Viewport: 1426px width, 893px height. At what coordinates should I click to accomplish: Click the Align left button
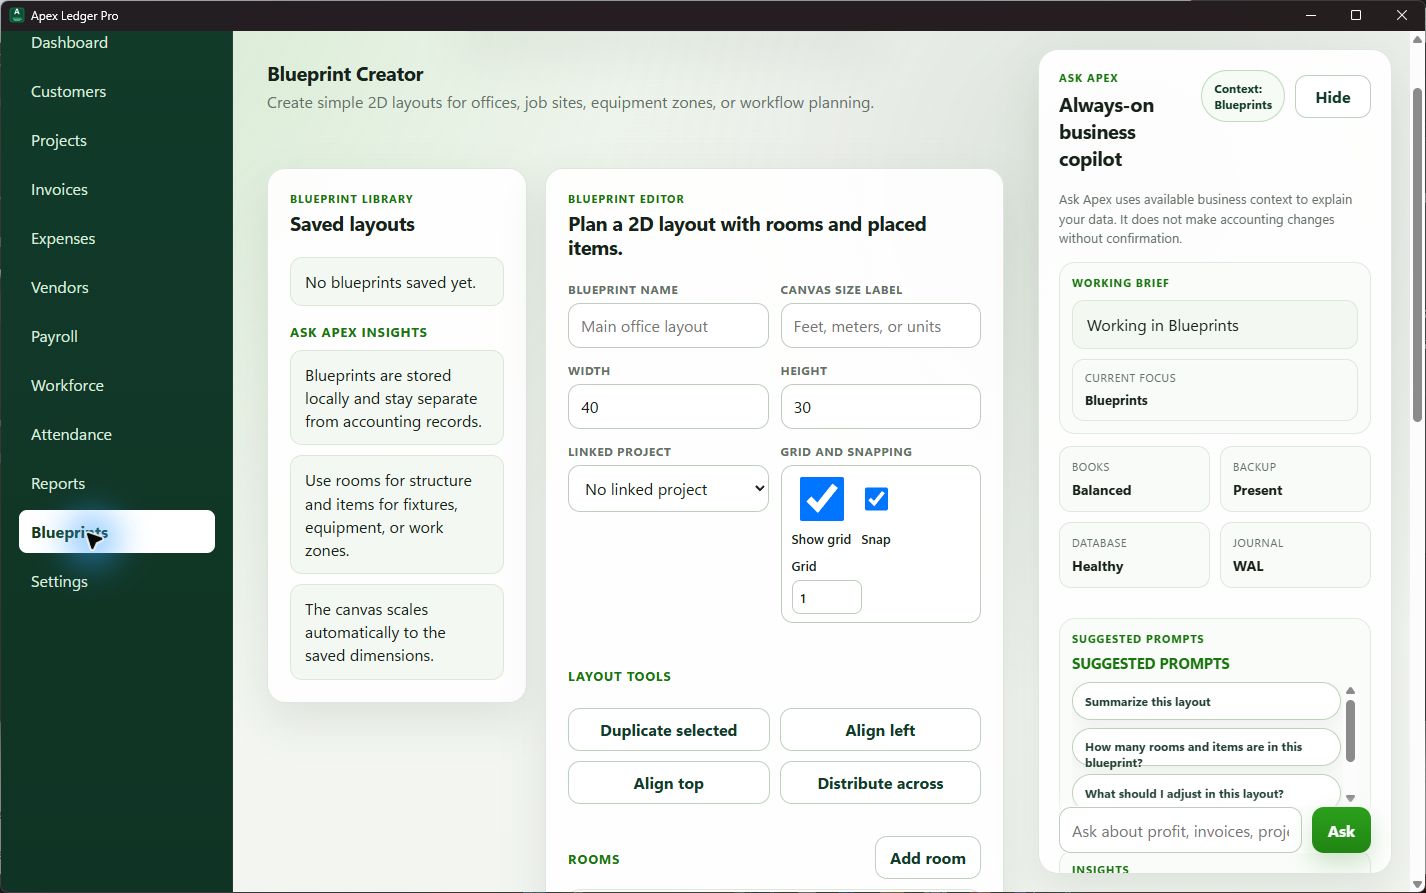(x=880, y=730)
